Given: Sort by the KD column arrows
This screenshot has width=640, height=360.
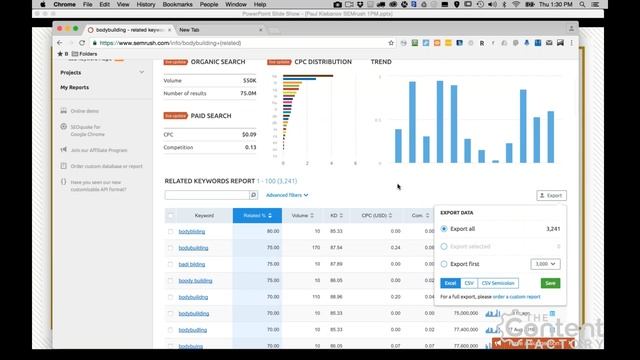Looking at the screenshot, I should [341, 216].
